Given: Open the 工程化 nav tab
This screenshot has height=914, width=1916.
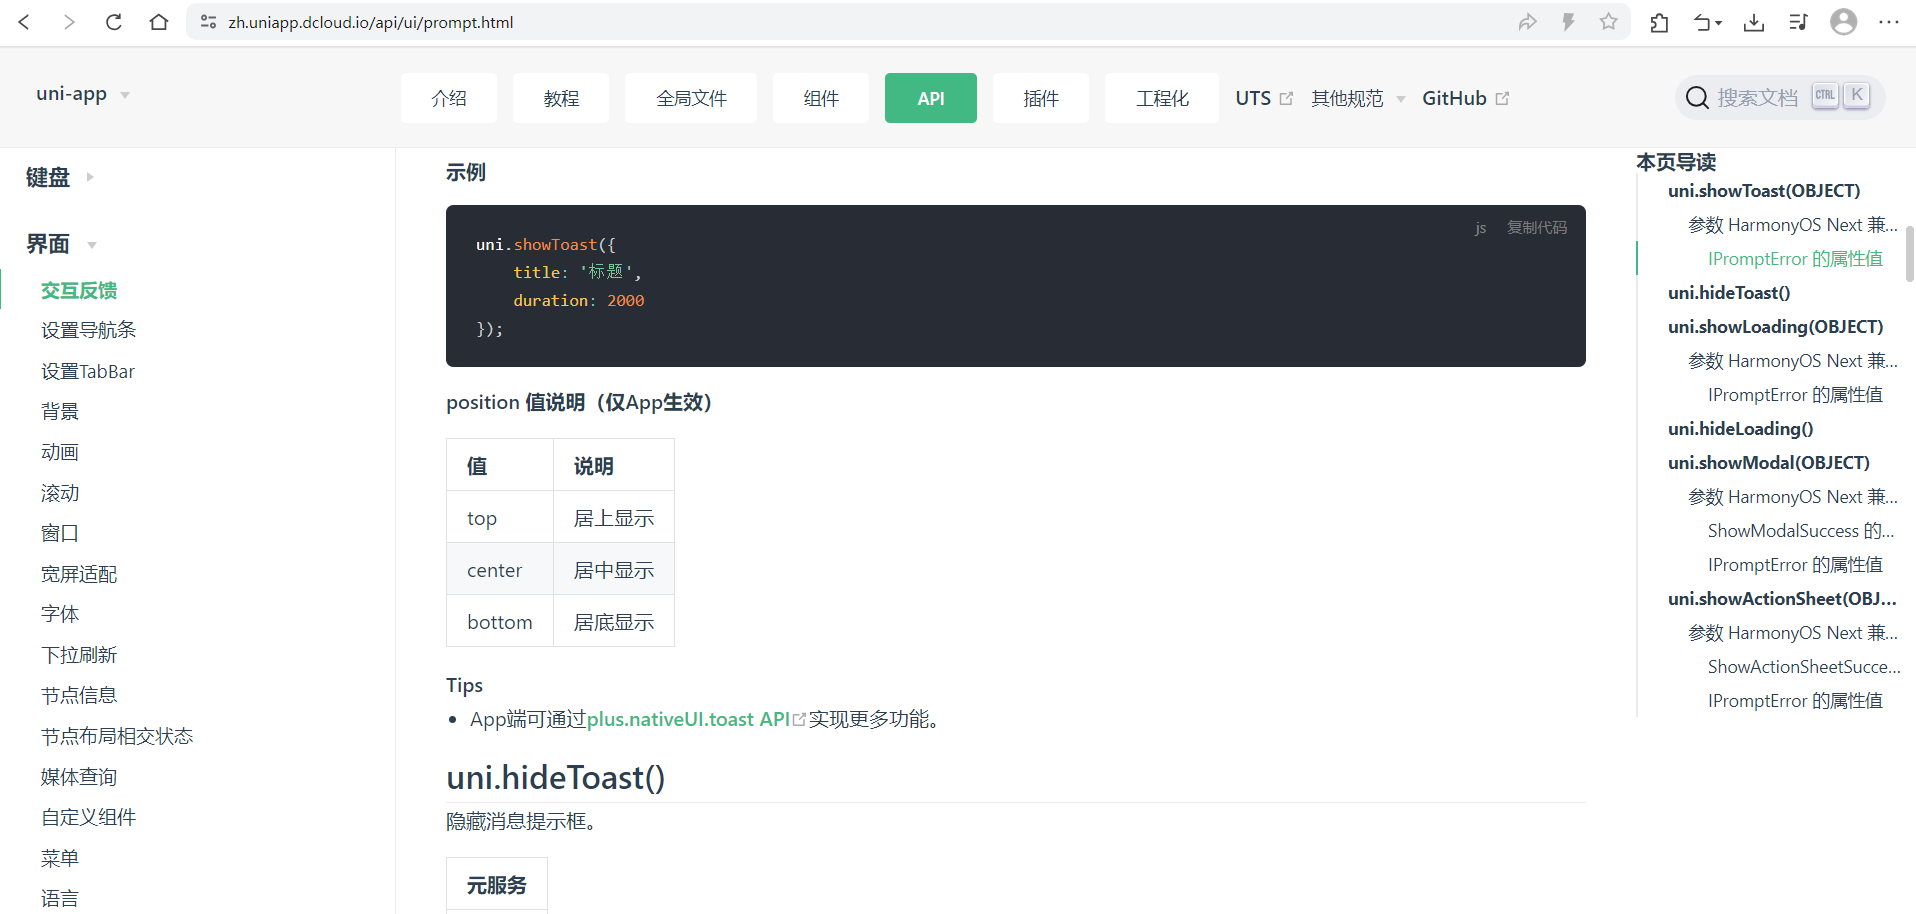Looking at the screenshot, I should pyautogui.click(x=1162, y=98).
